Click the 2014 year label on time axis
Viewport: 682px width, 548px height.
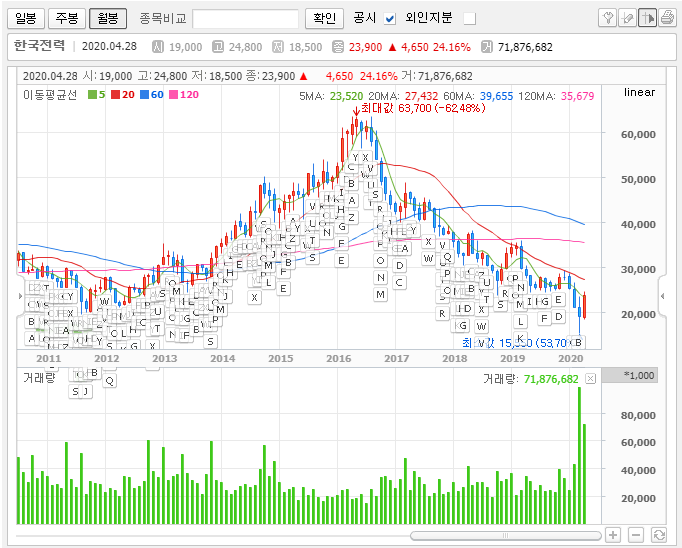222,358
